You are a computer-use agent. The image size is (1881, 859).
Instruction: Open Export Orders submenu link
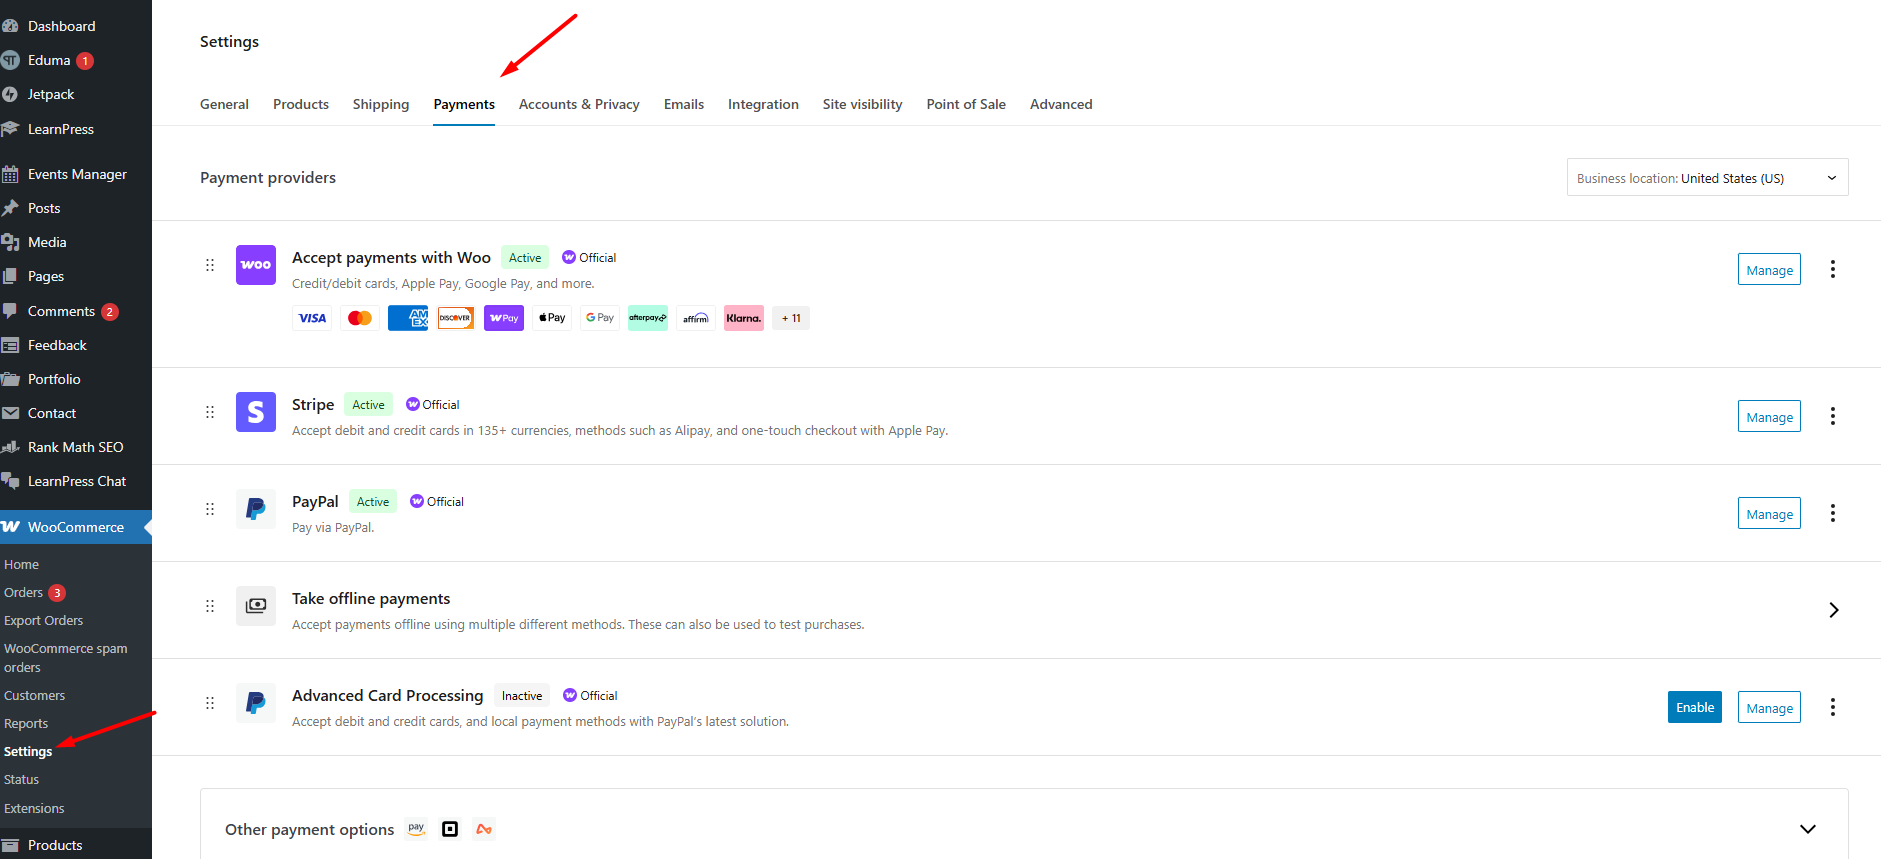point(44,620)
